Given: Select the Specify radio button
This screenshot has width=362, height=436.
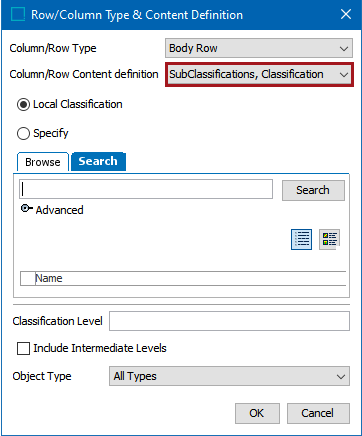Looking at the screenshot, I should 23,134.
